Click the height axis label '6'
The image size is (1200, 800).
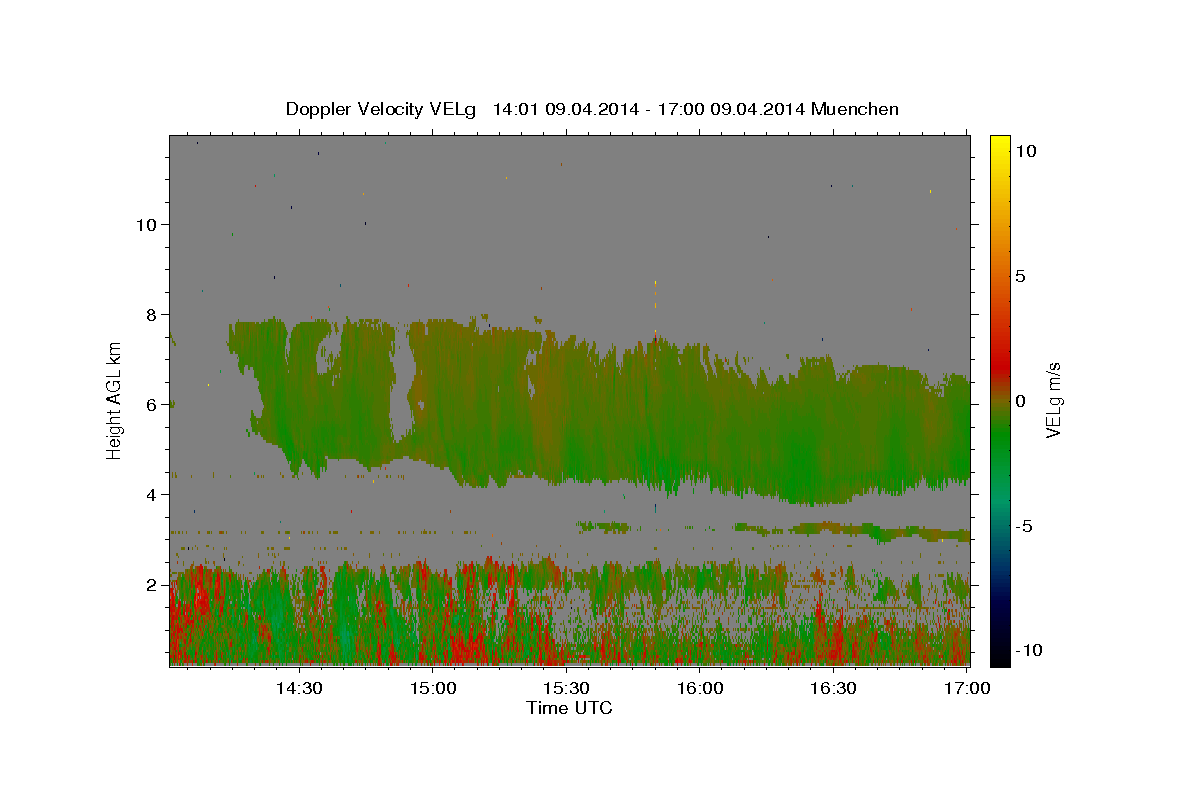[153, 404]
